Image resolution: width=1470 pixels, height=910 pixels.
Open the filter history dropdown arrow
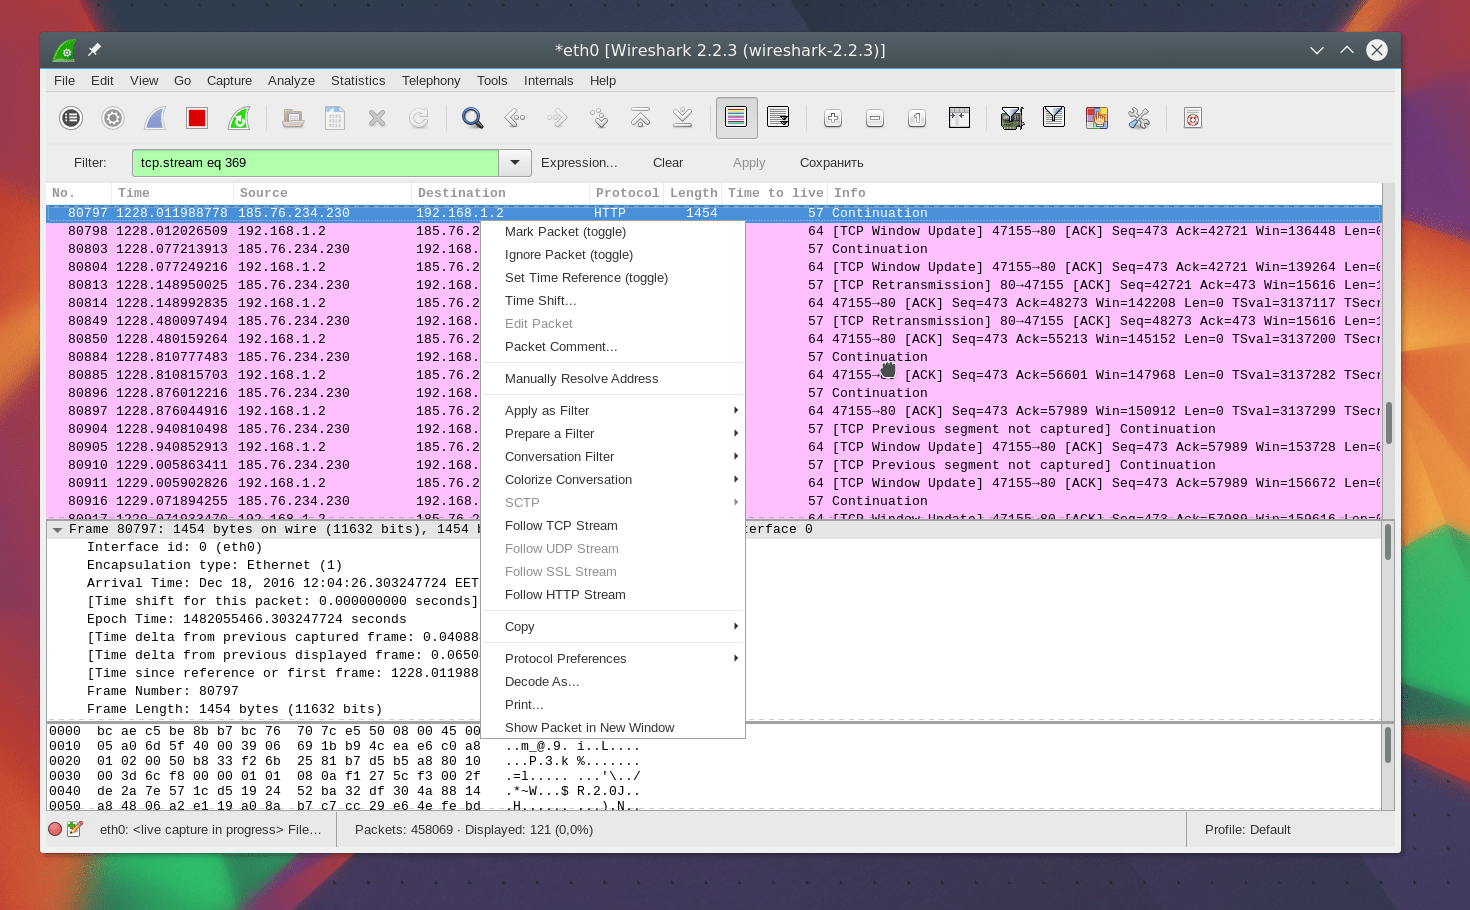pos(515,163)
